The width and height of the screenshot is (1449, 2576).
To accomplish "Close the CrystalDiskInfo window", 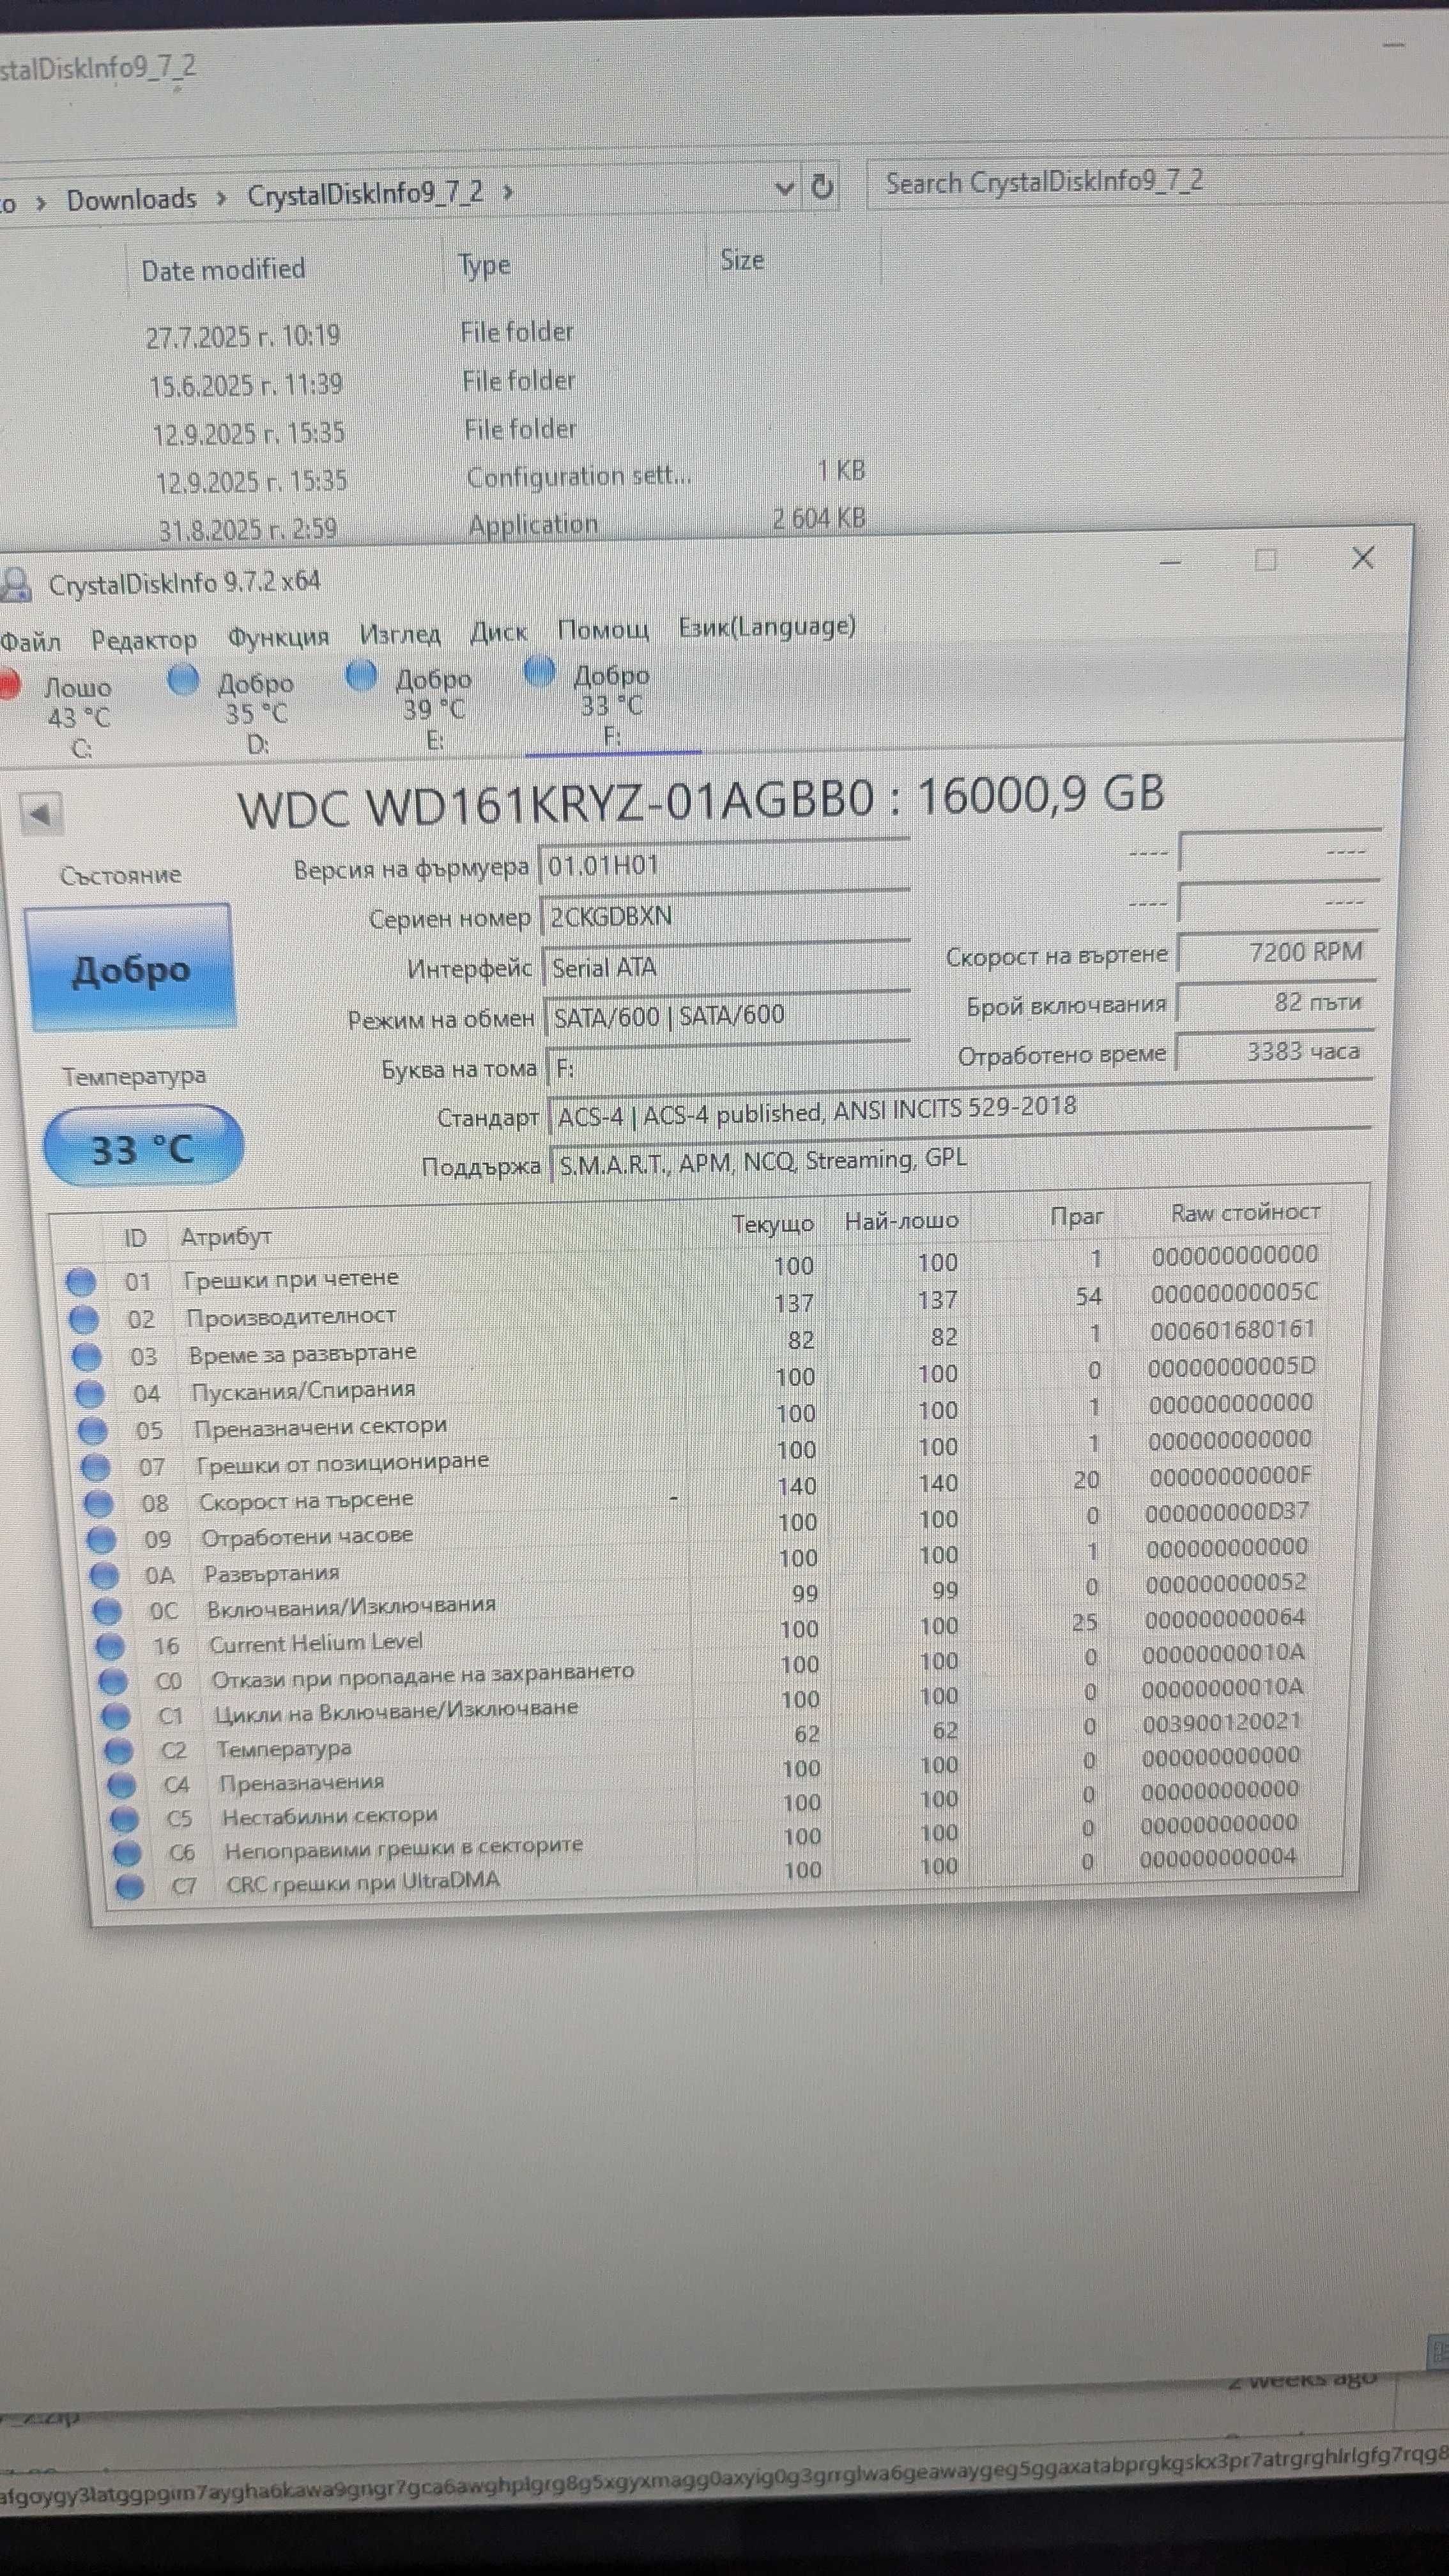I will pyautogui.click(x=1363, y=558).
